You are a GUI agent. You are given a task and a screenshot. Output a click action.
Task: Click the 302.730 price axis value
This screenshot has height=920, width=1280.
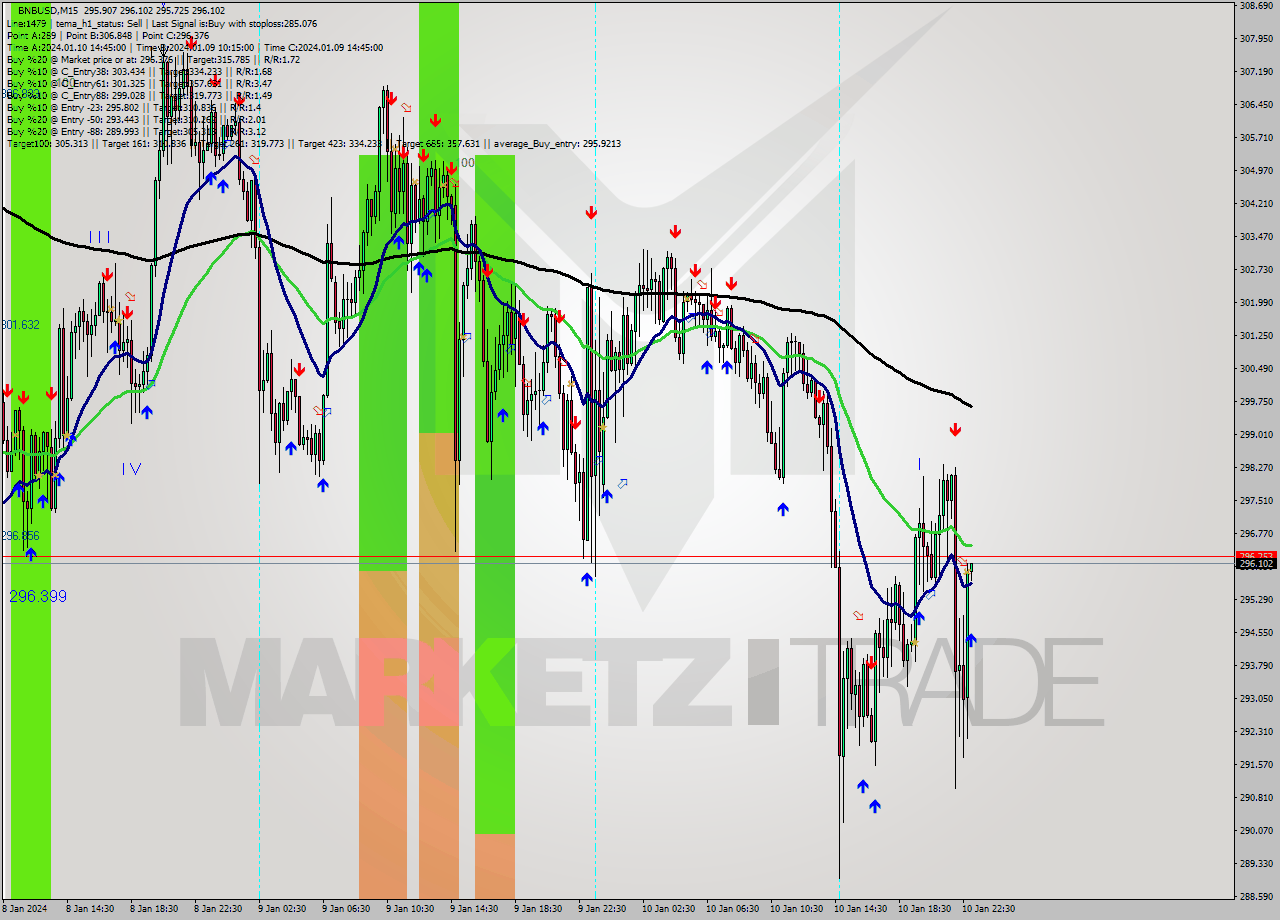click(x=1256, y=270)
